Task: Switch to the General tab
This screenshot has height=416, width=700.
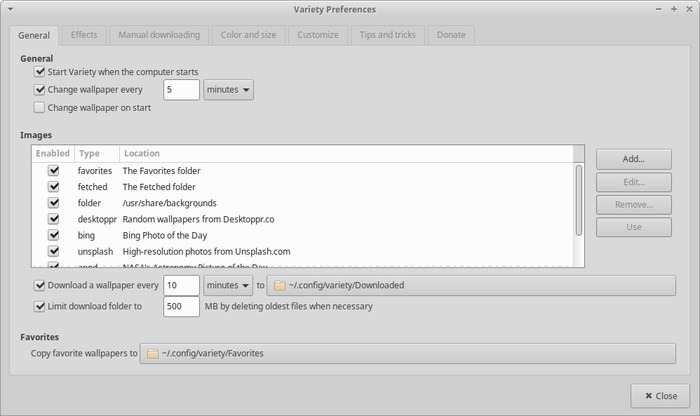Action: tap(34, 35)
